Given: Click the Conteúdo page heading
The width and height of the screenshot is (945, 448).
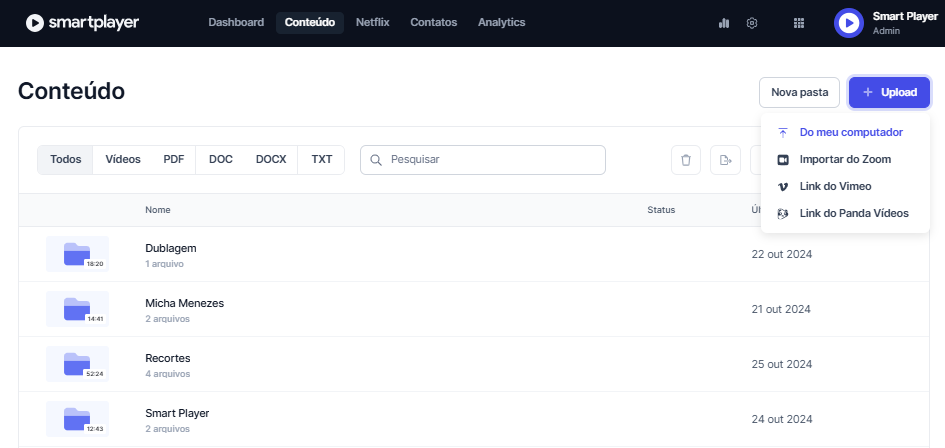Looking at the screenshot, I should [72, 91].
